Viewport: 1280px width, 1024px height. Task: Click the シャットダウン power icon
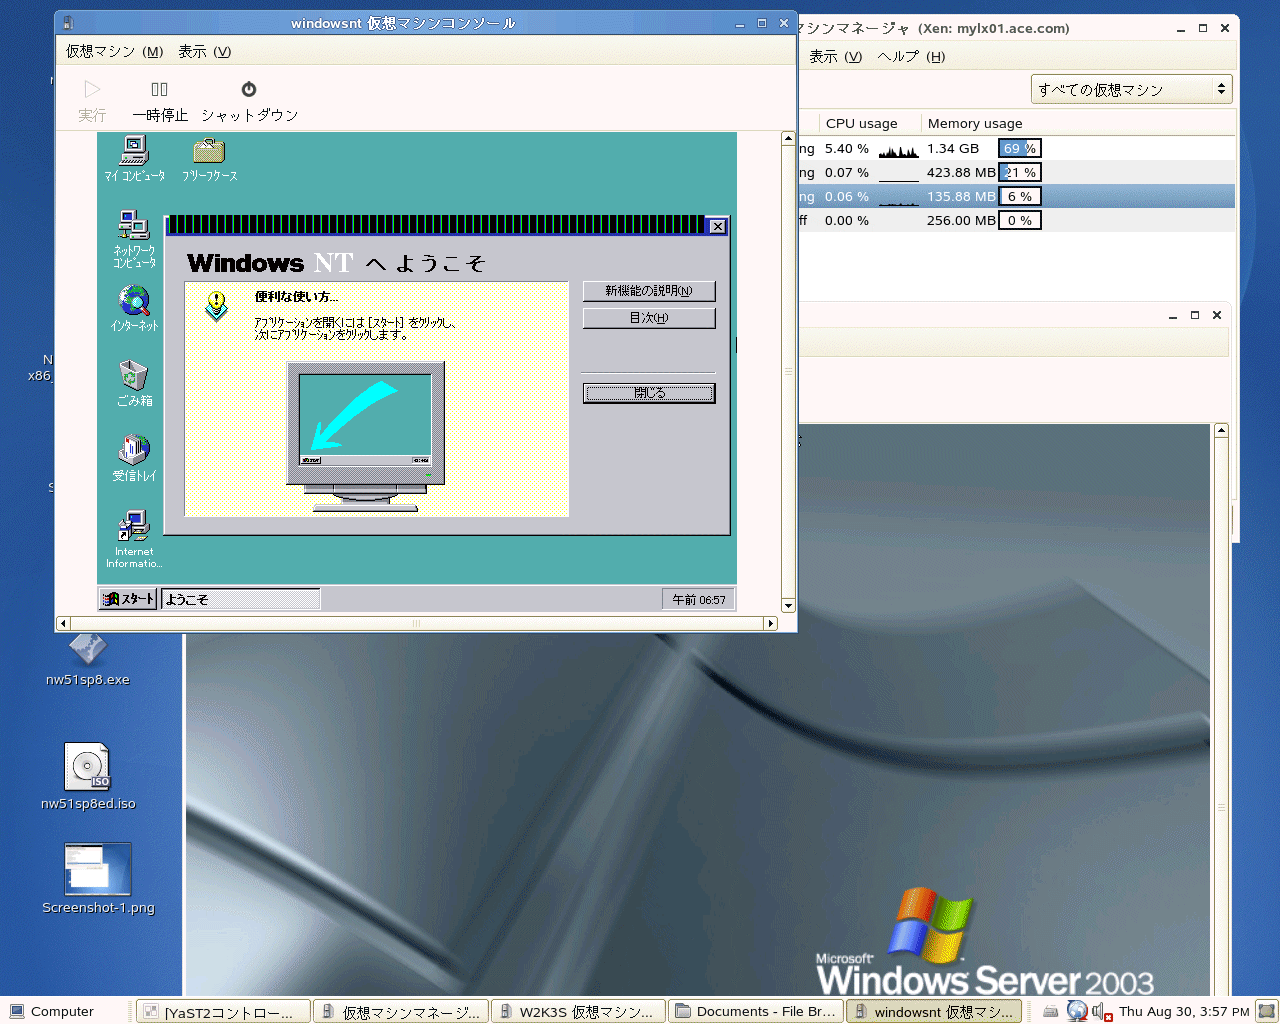coord(249,89)
